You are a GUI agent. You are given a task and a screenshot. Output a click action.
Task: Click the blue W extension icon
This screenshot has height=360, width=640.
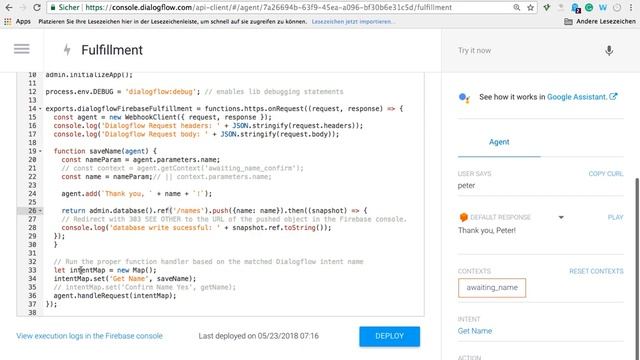tap(603, 7)
